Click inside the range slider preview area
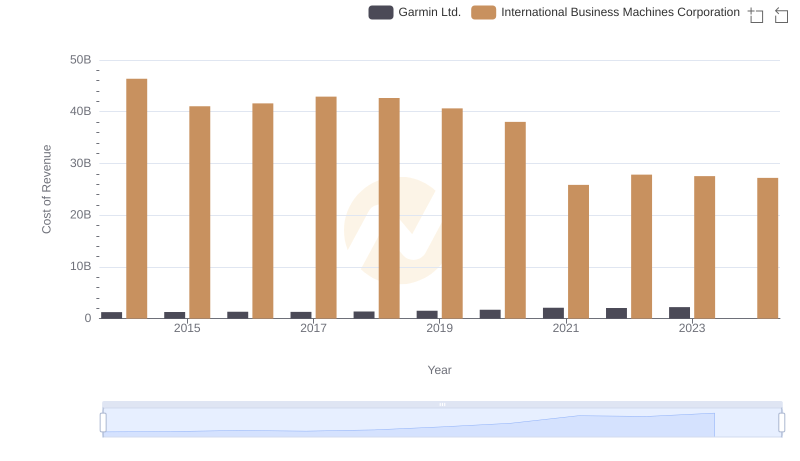800x461 pixels. 442,423
